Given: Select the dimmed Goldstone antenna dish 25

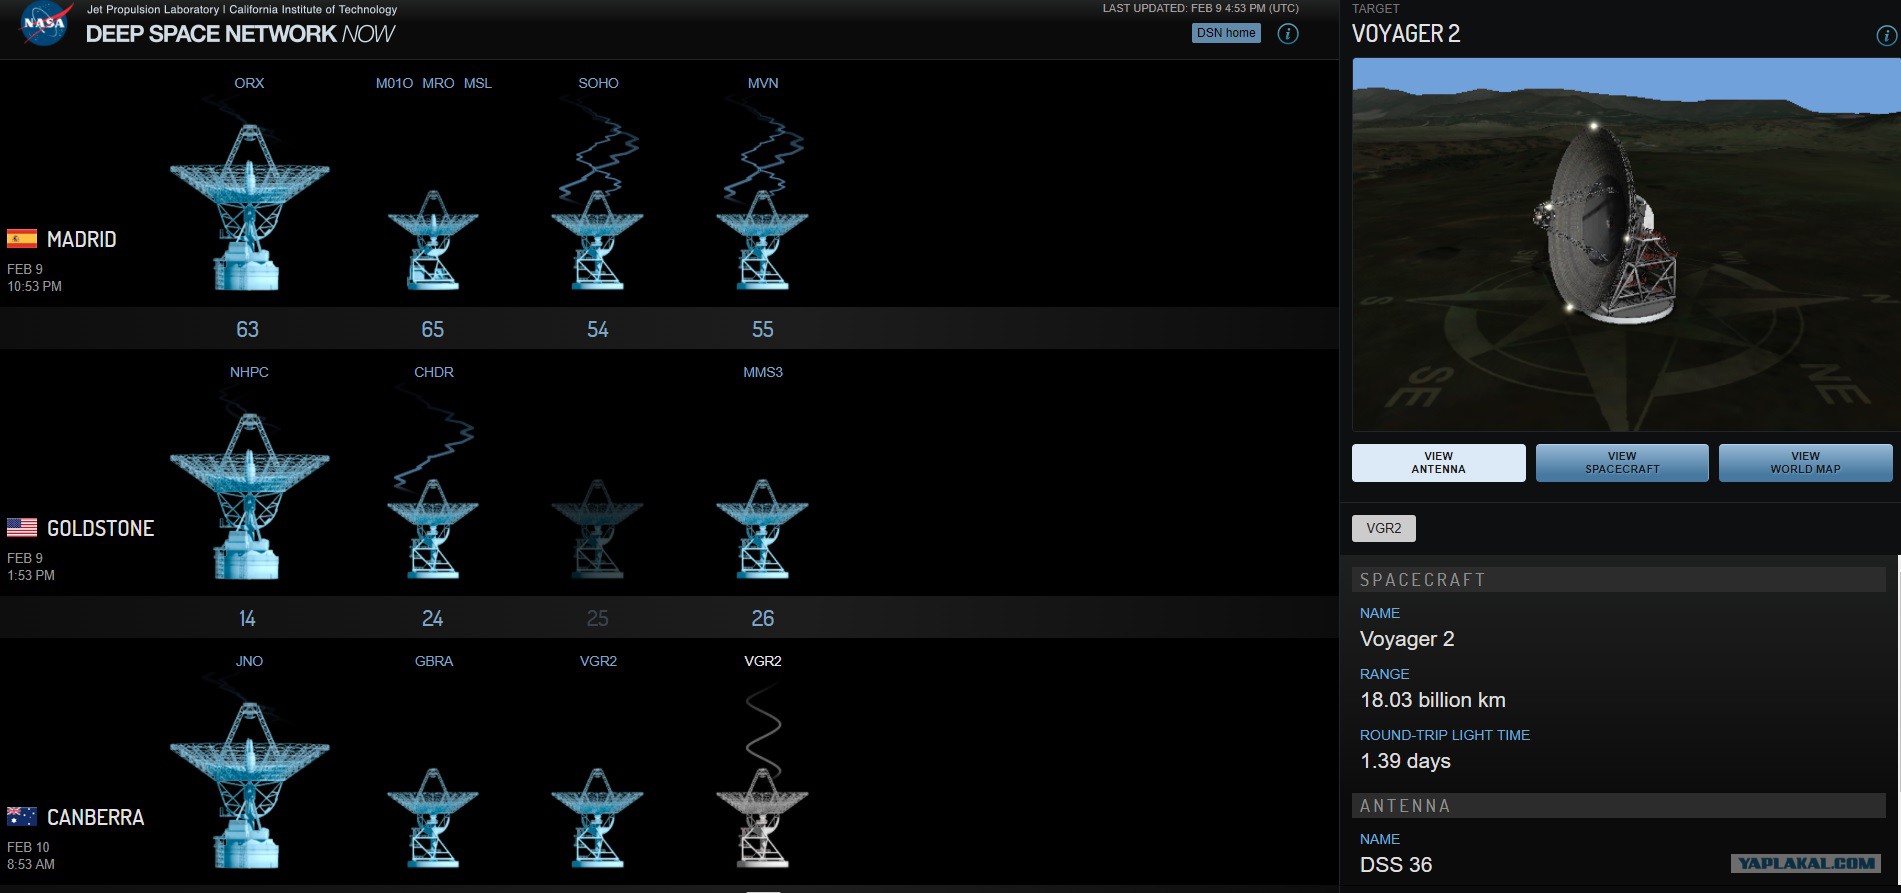Looking at the screenshot, I should coord(597,529).
